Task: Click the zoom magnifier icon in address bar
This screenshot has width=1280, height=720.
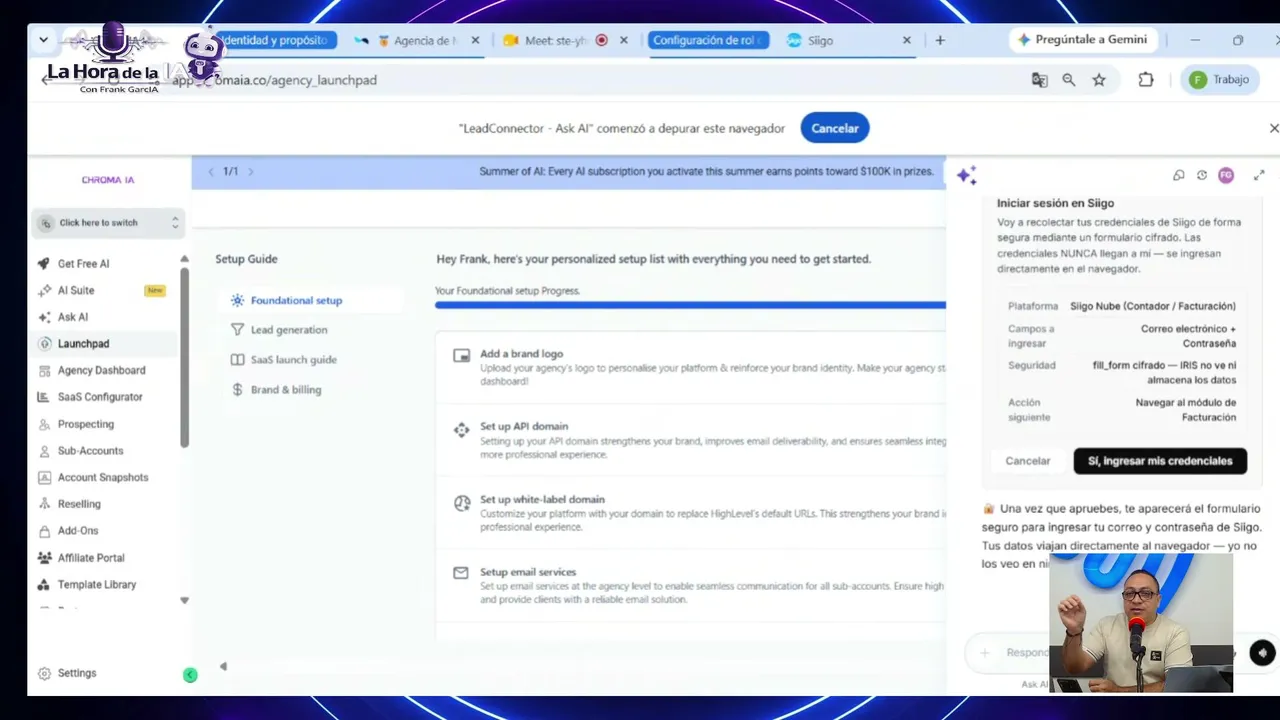Action: point(1069,80)
